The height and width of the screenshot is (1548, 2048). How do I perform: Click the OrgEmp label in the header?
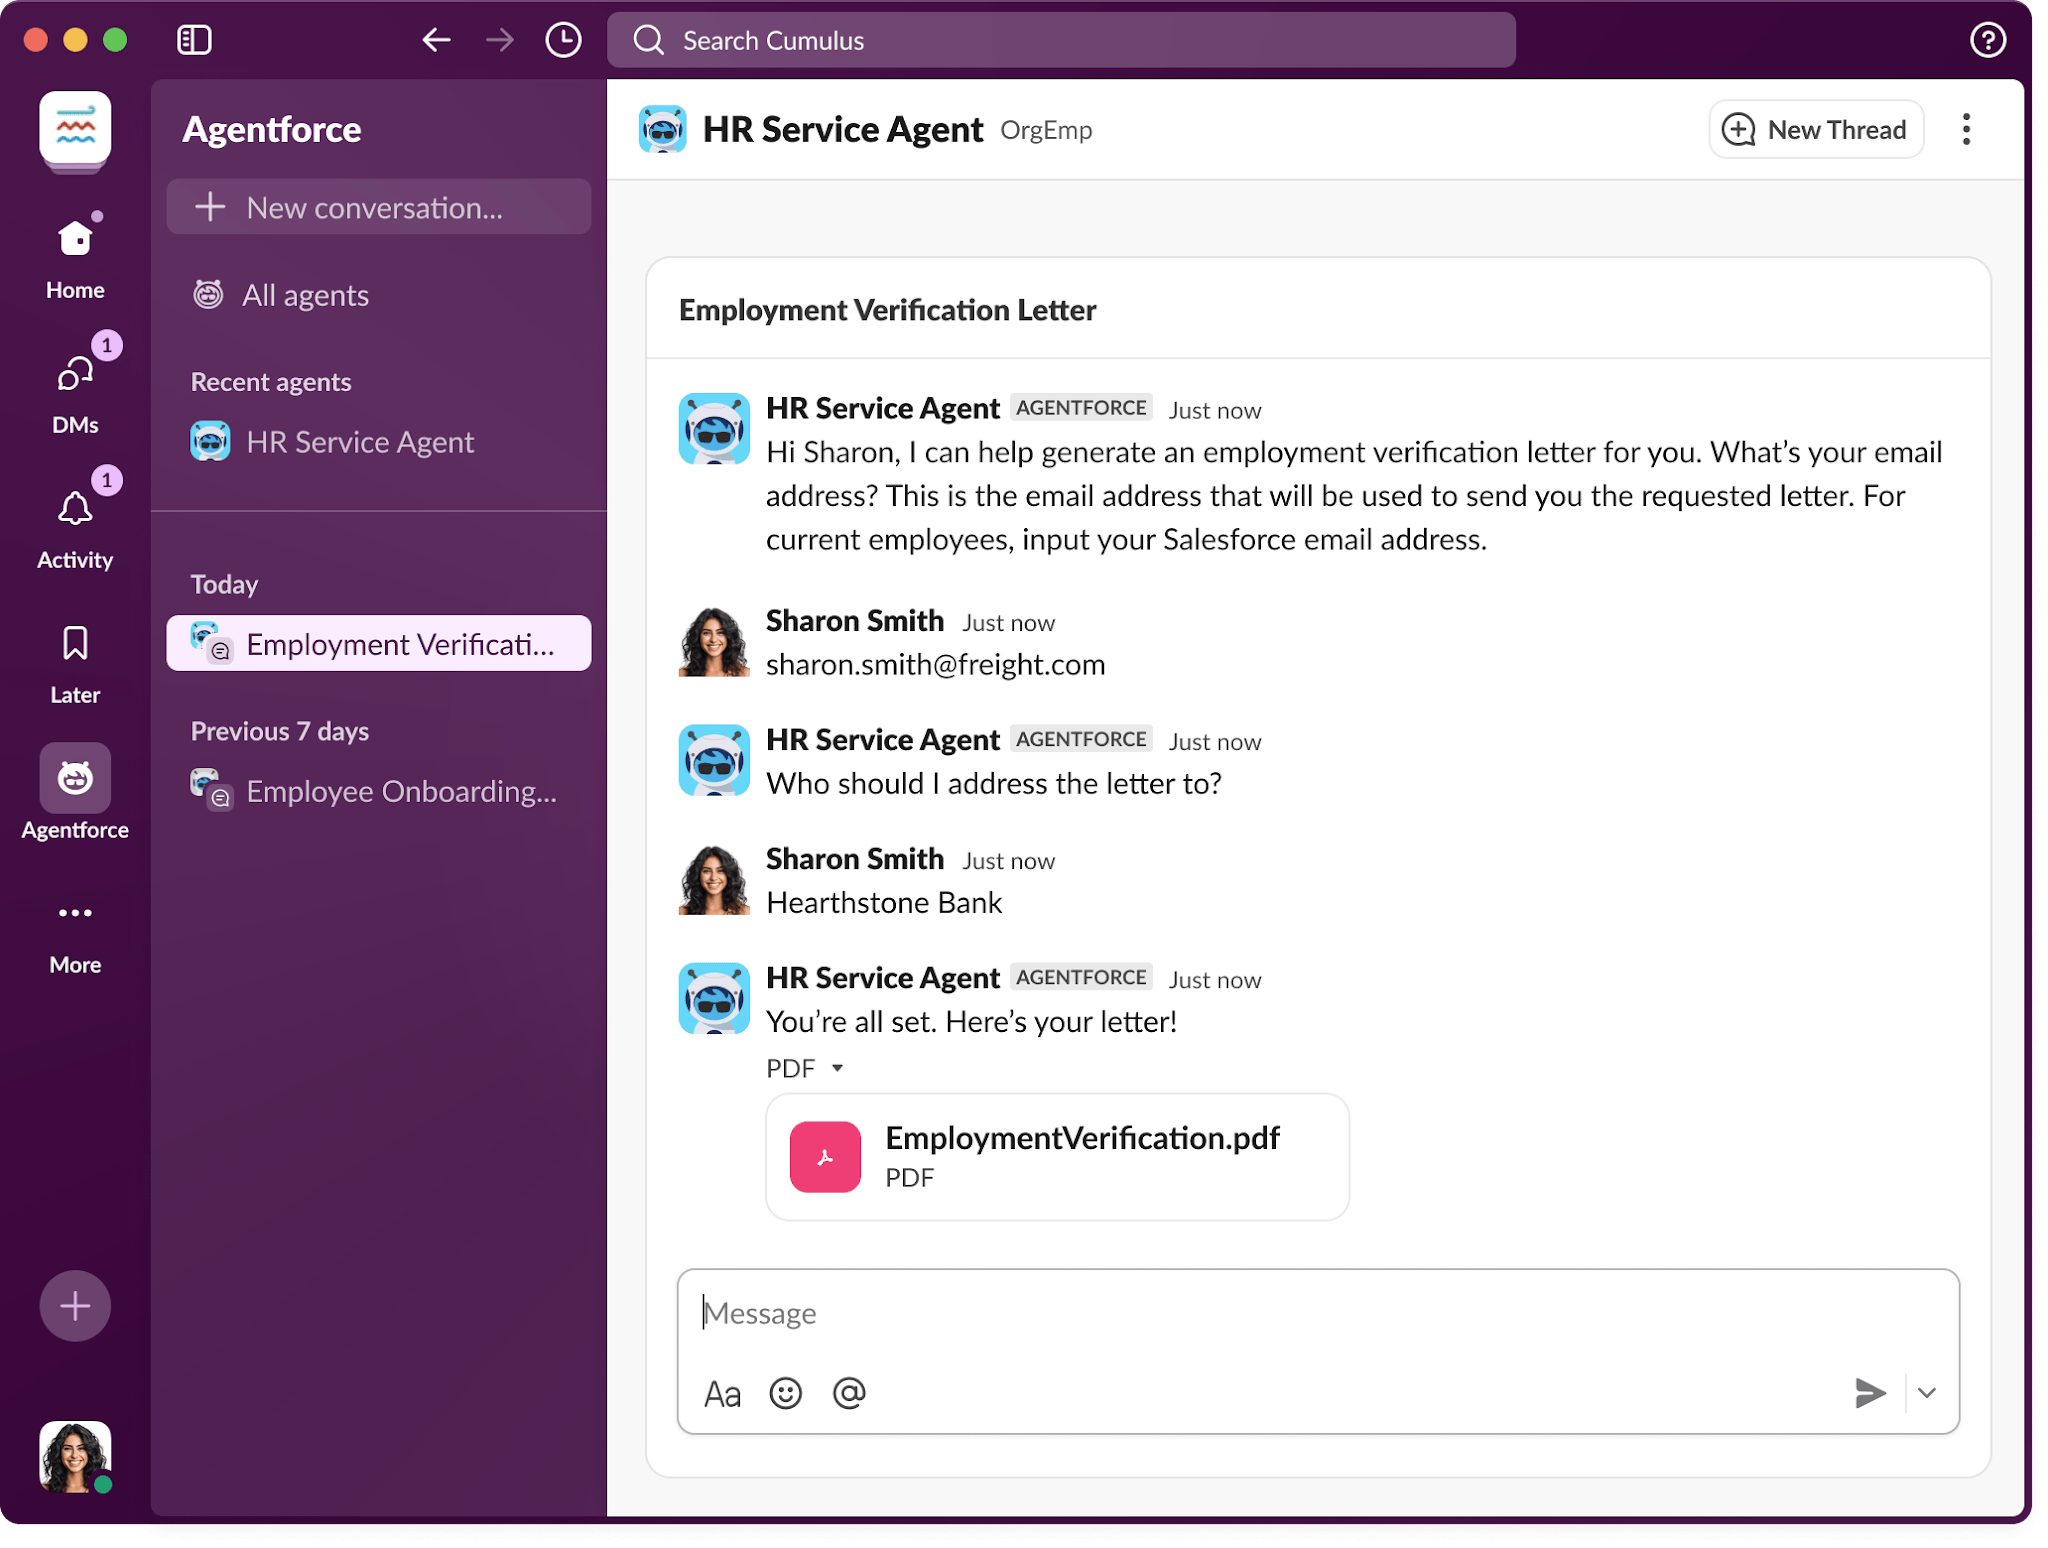point(1046,130)
